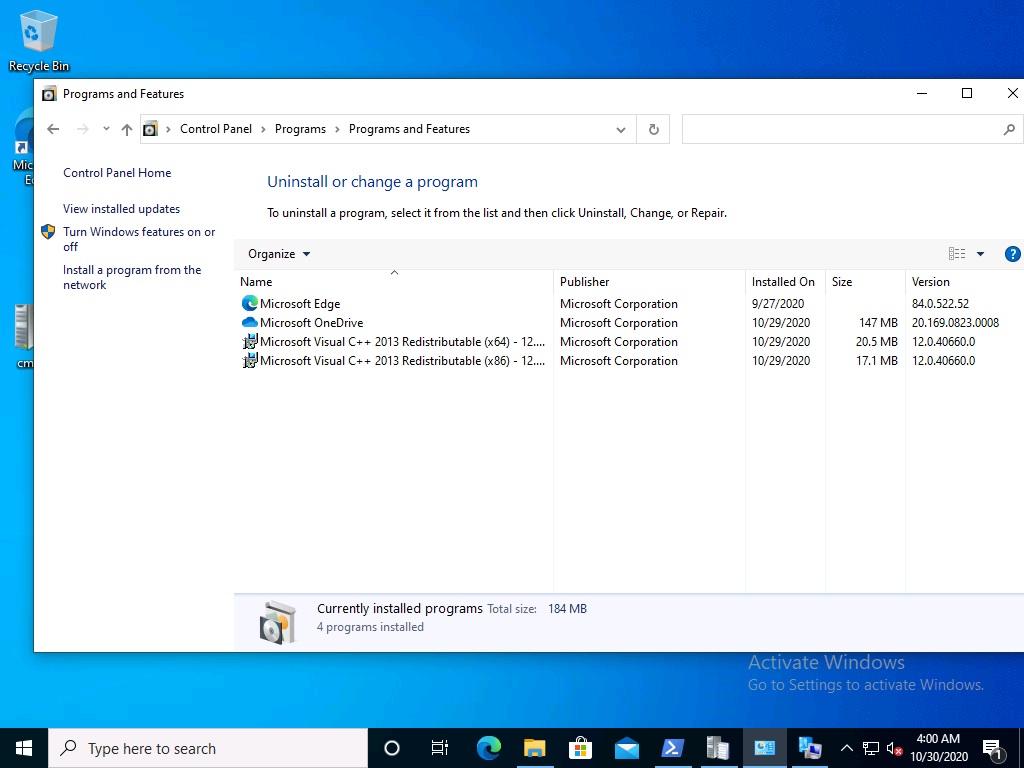Click the Up arrow in the navigation bar
The image size is (1024, 768).
click(127, 129)
